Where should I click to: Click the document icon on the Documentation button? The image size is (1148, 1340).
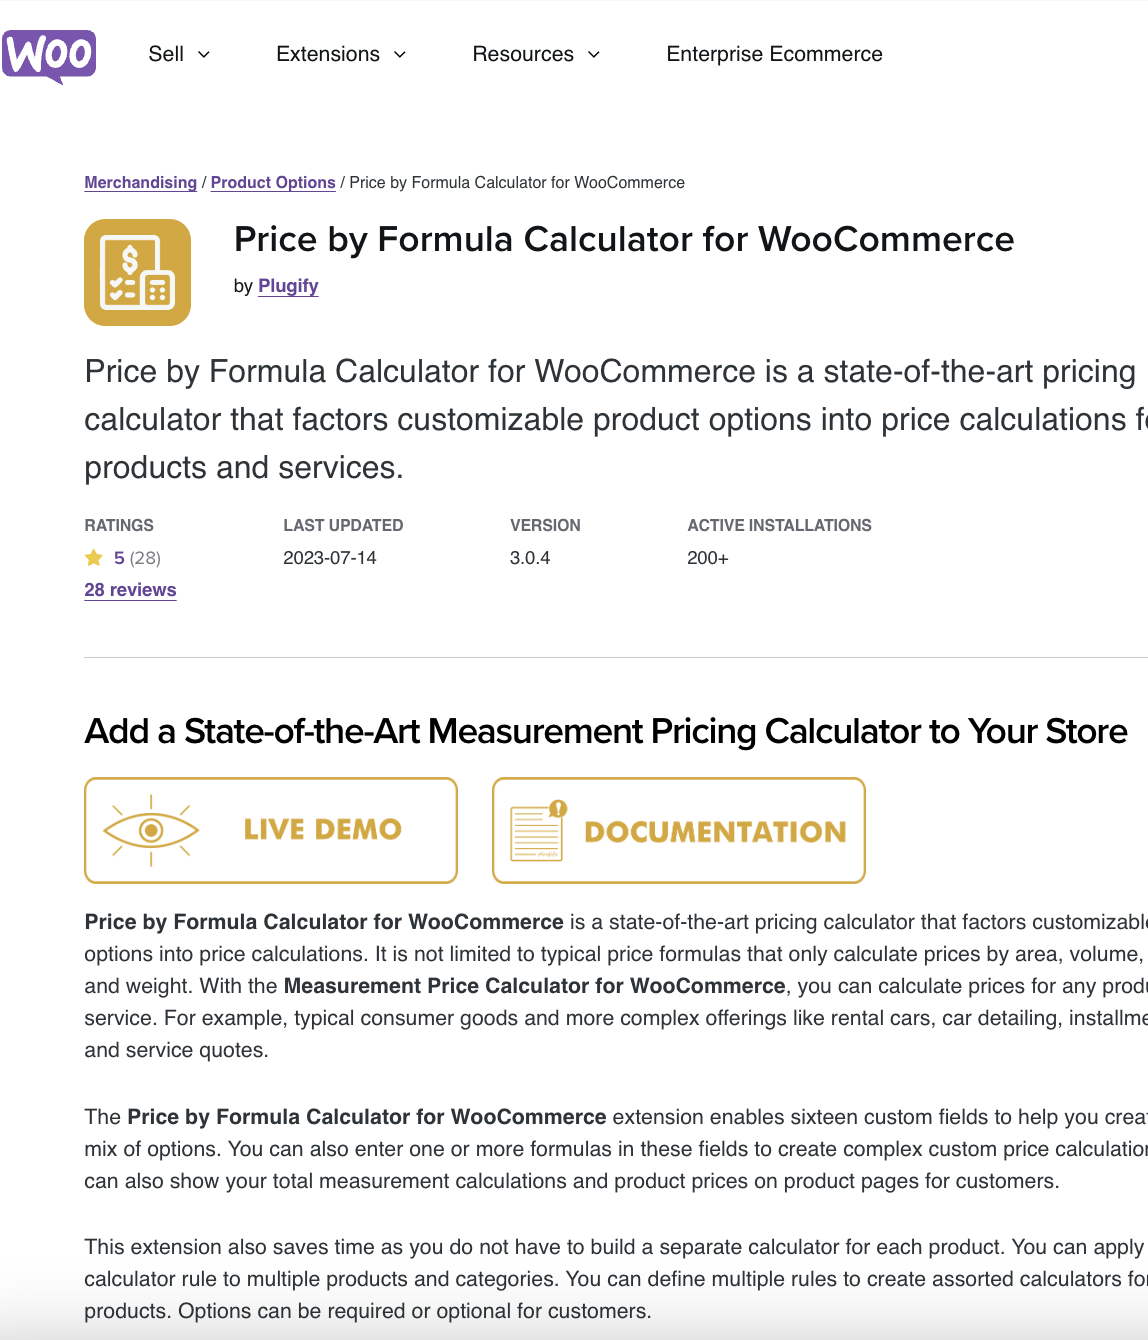[x=537, y=829]
